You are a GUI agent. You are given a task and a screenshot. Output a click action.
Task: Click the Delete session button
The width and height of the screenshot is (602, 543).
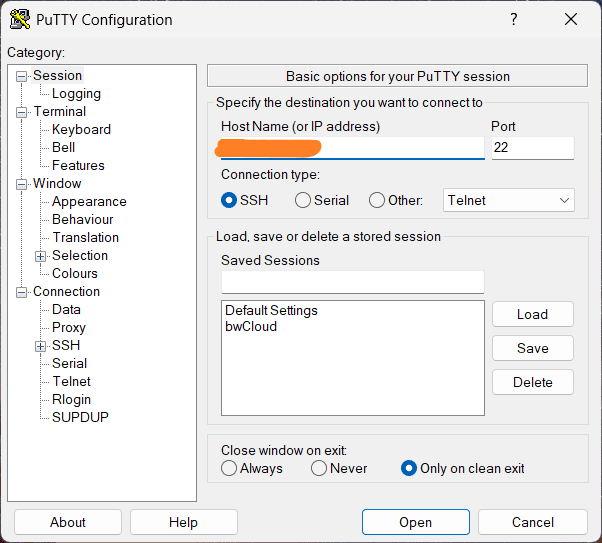click(533, 382)
